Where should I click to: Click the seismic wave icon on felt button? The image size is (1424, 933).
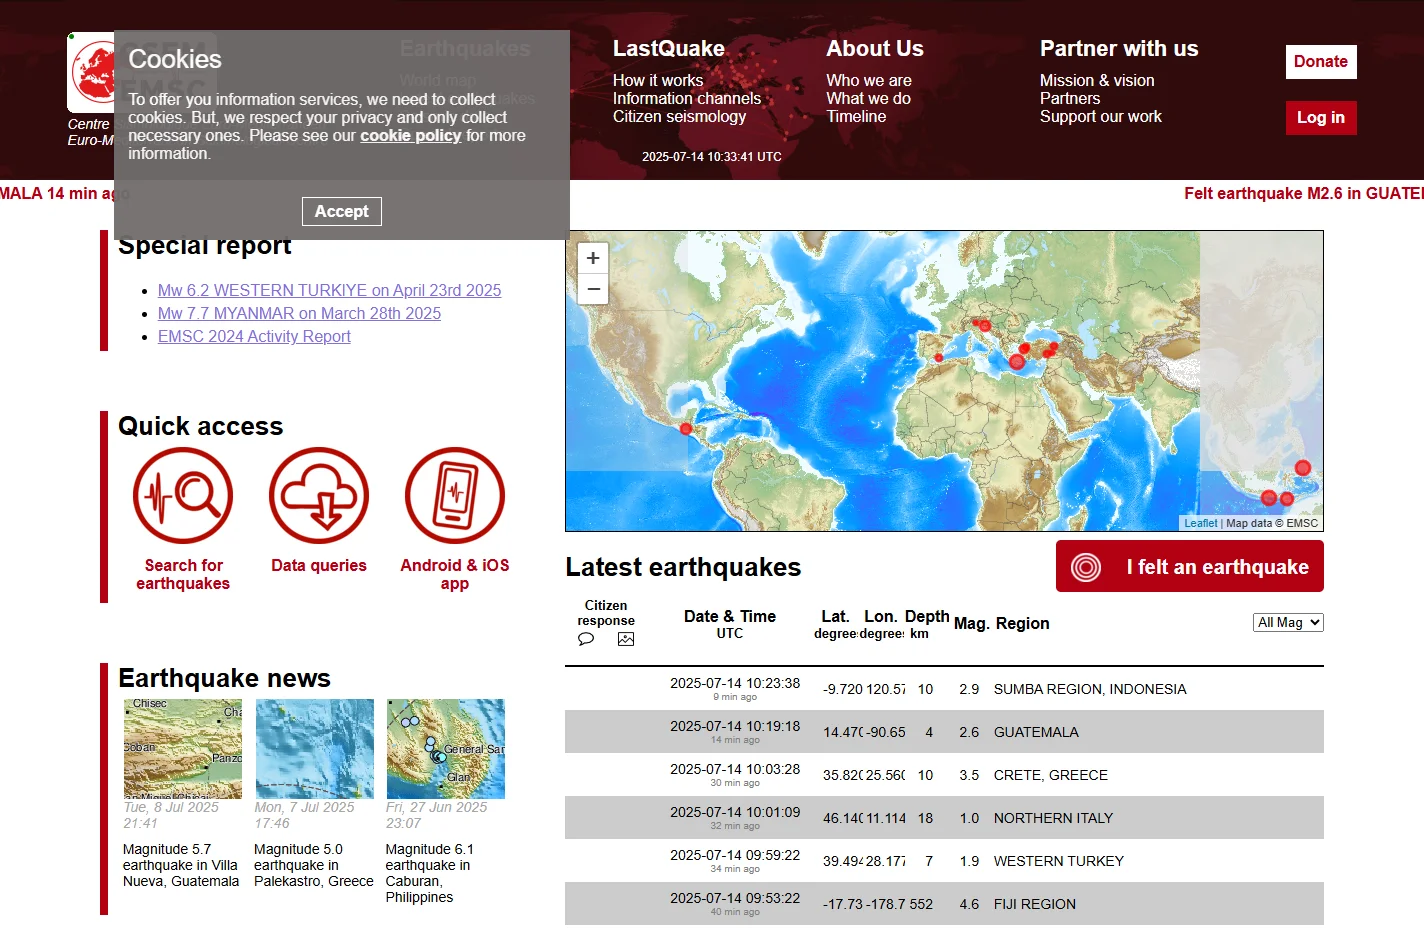[x=1086, y=567]
